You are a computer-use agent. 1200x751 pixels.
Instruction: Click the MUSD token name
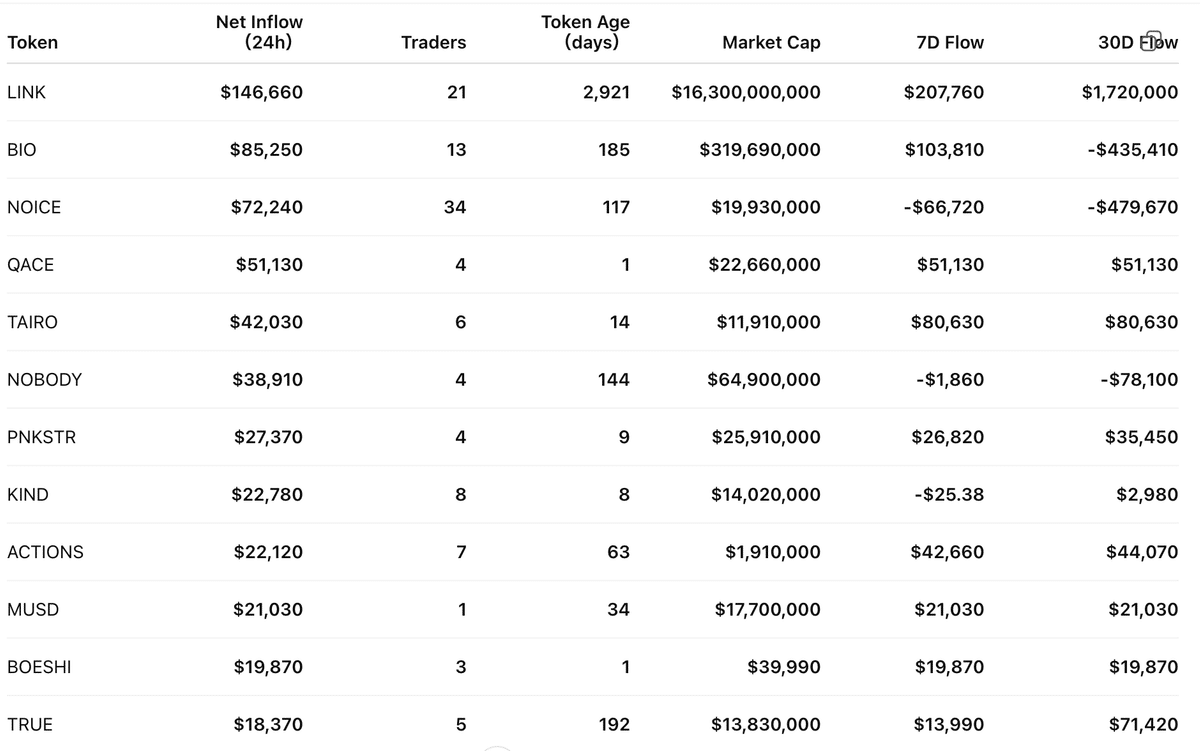(x=32, y=610)
